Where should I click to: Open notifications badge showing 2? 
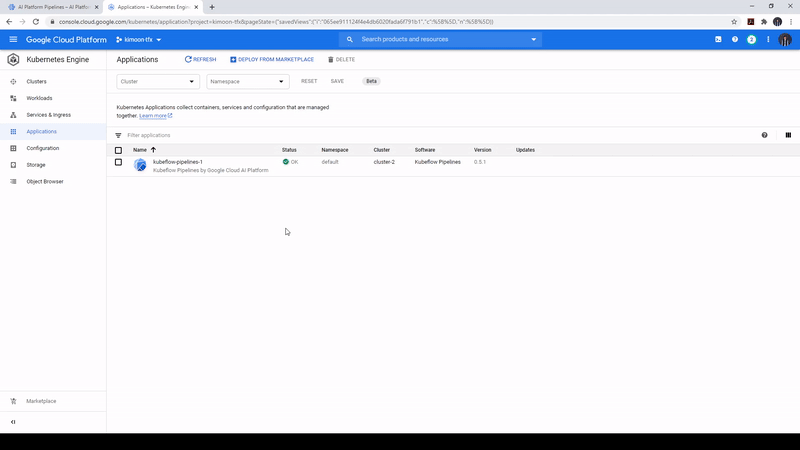tap(752, 39)
